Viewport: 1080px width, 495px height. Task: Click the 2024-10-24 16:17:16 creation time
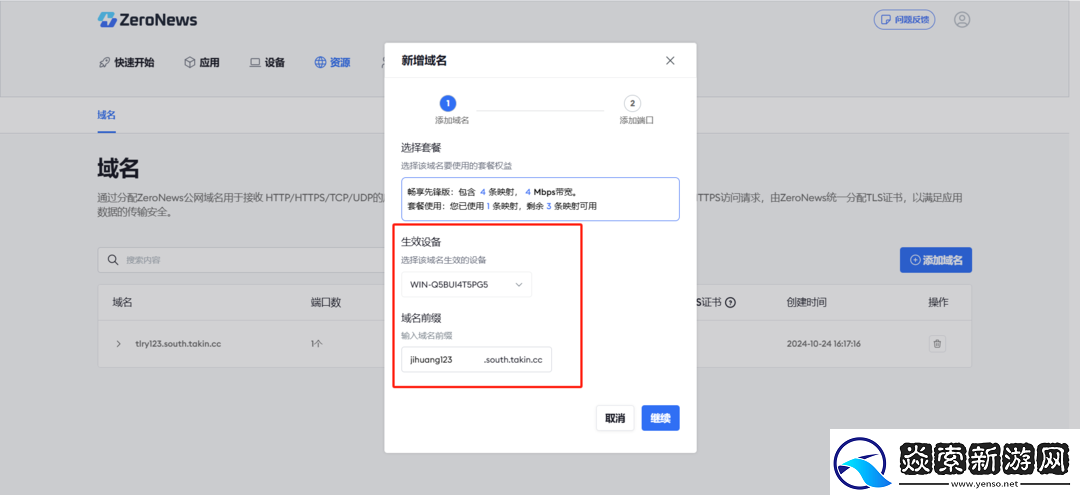click(824, 344)
